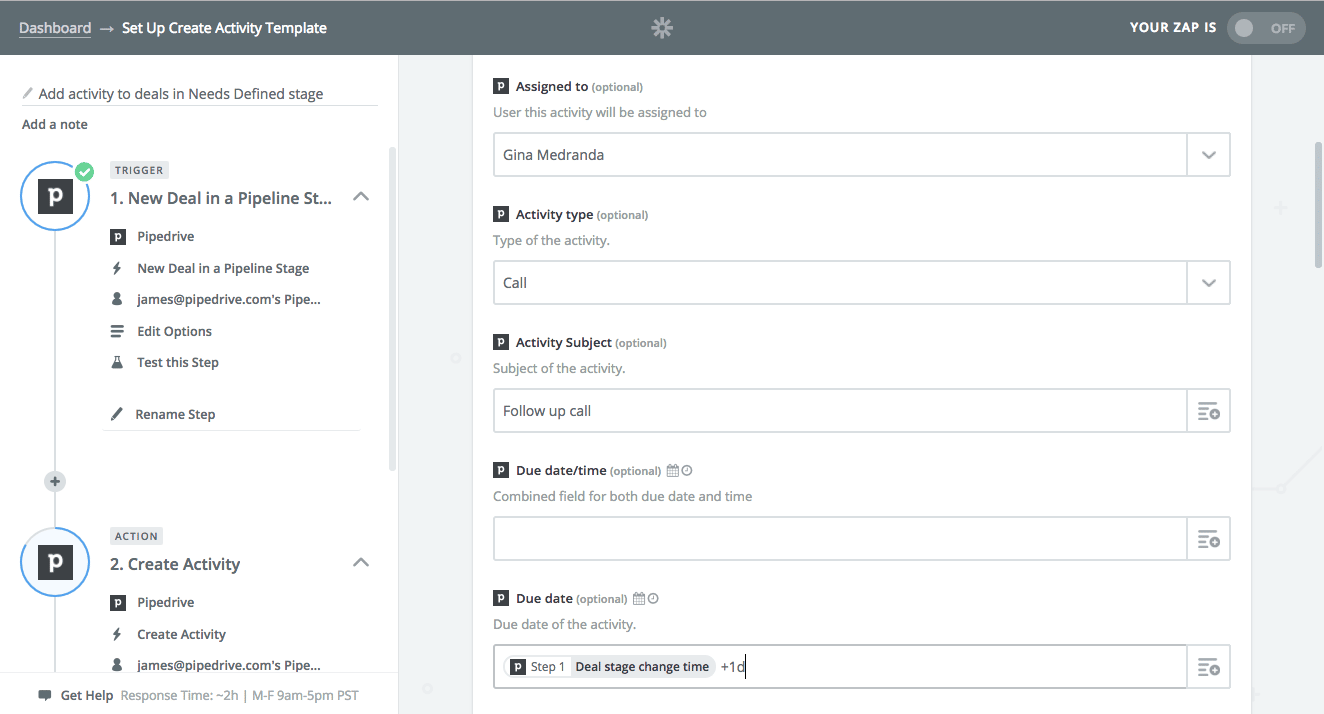Screen dimensions: 1324x714
Task: Click the Get Help chat icon
Action: coord(45,695)
